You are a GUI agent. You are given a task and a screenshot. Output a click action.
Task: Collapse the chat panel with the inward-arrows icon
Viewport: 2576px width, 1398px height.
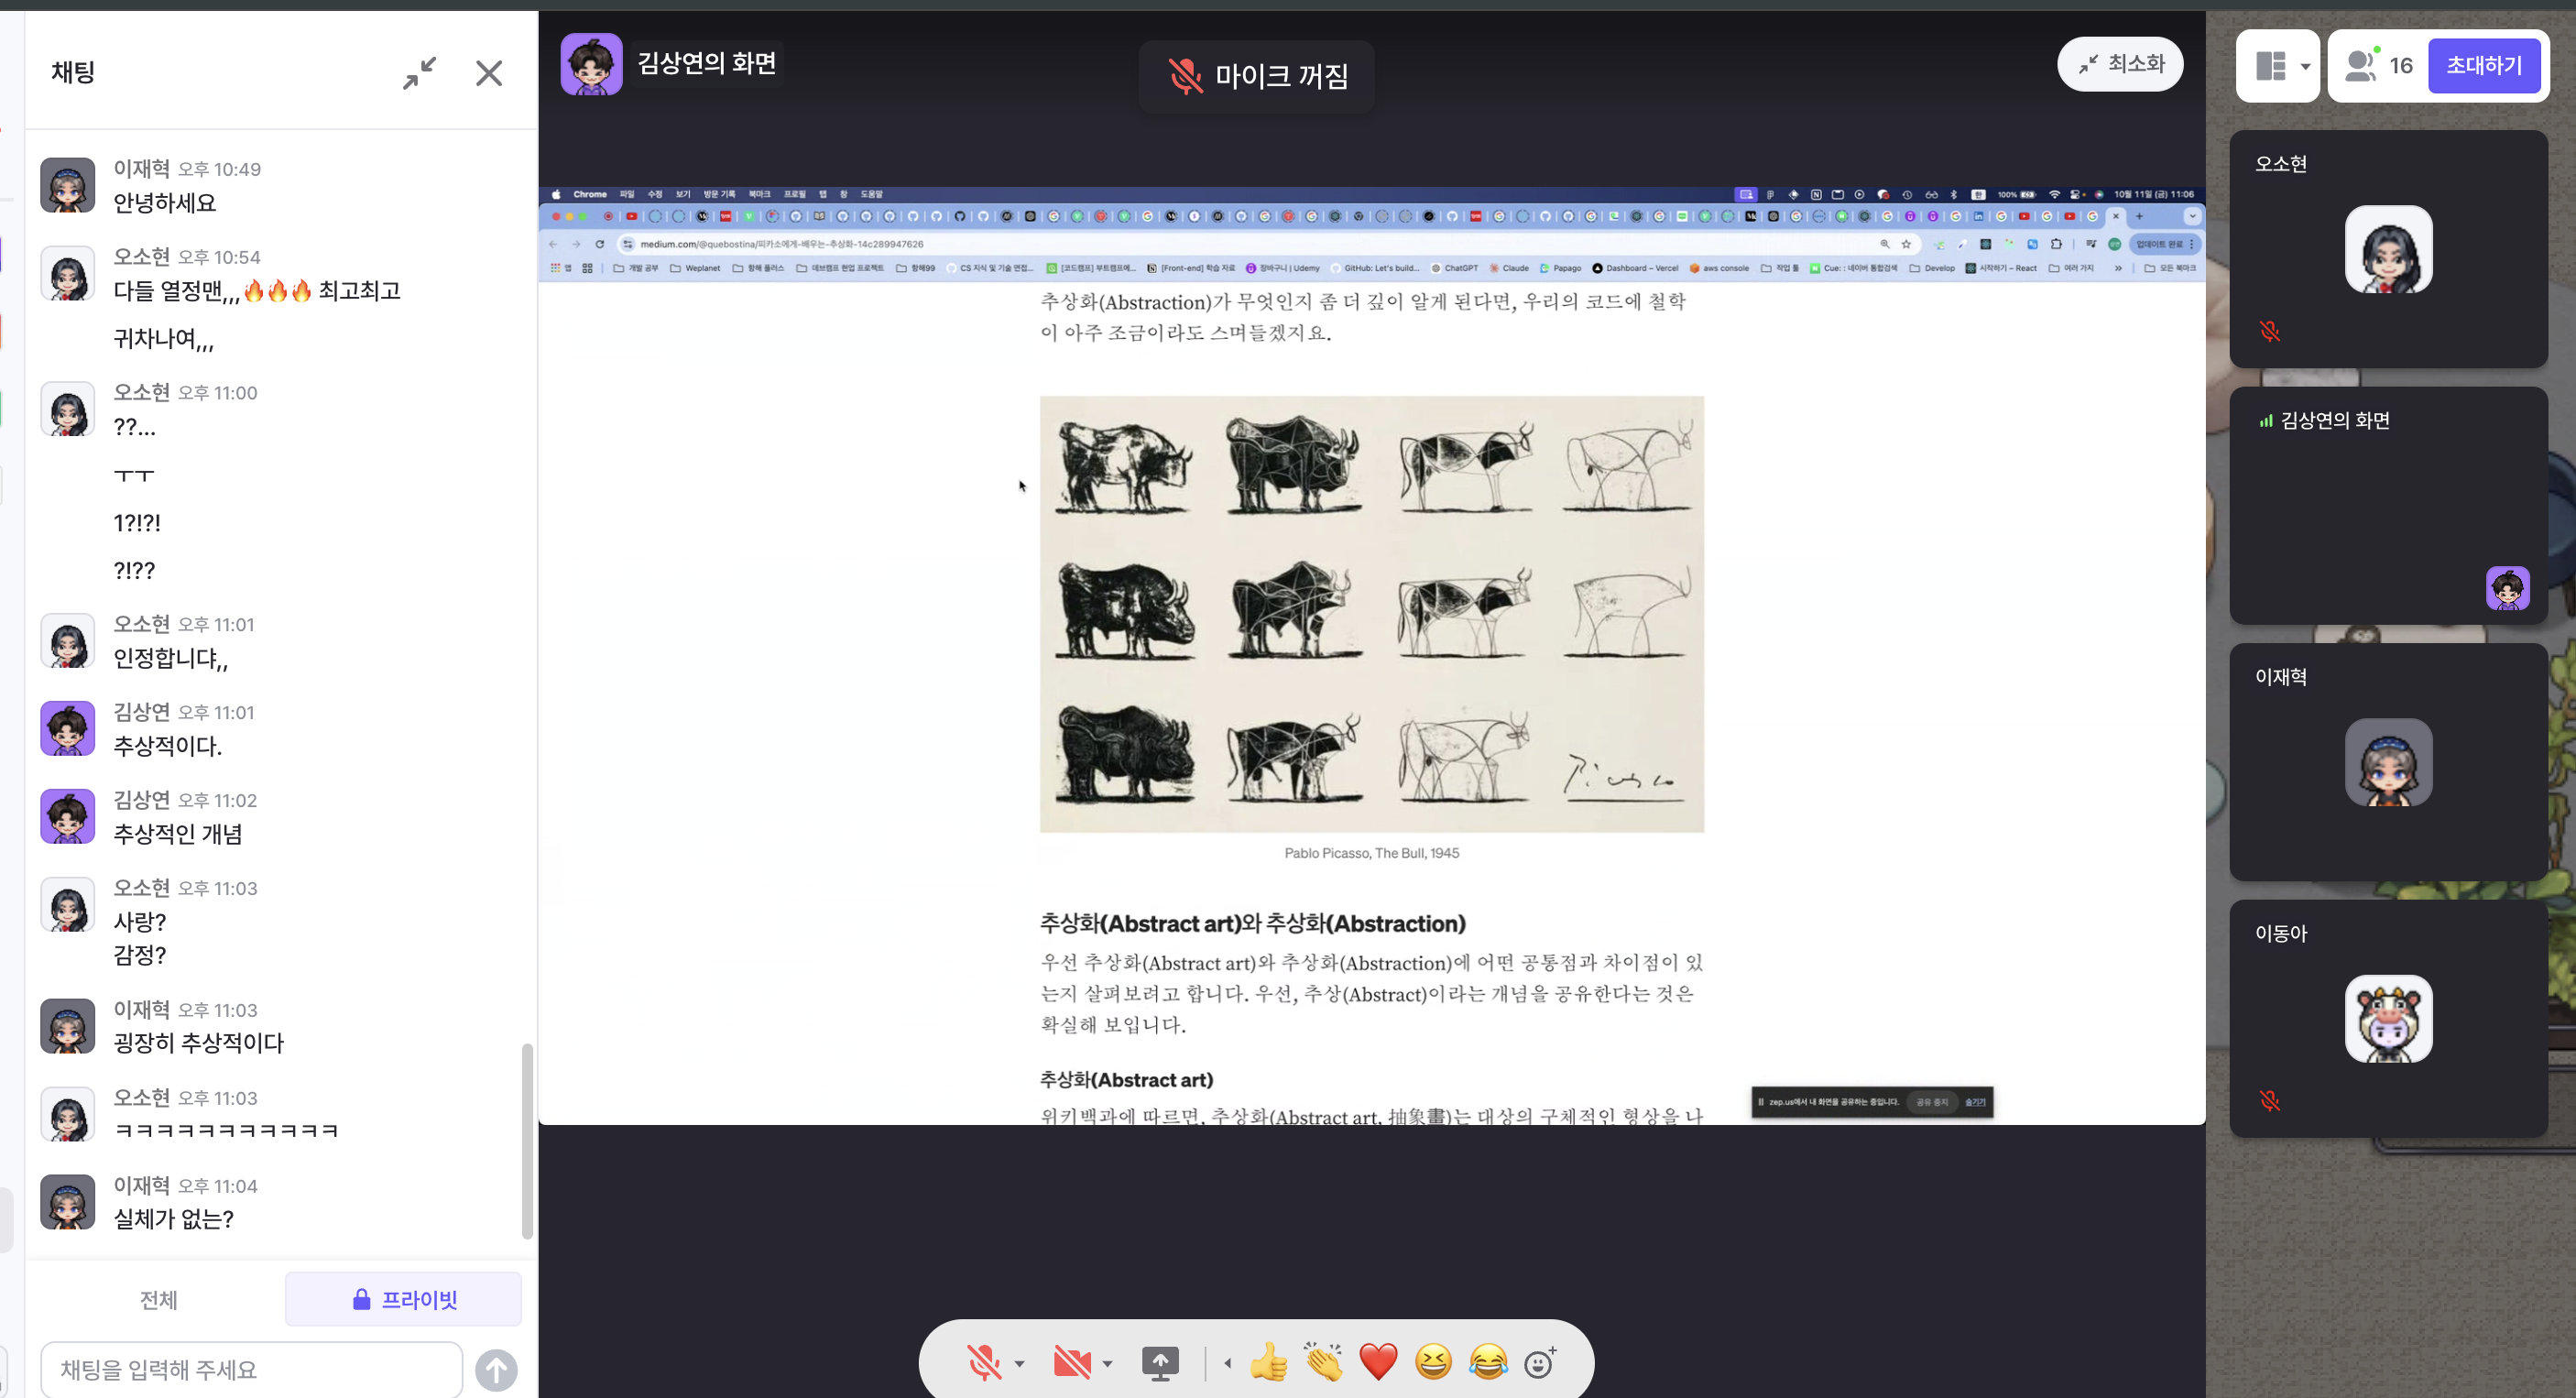click(420, 73)
